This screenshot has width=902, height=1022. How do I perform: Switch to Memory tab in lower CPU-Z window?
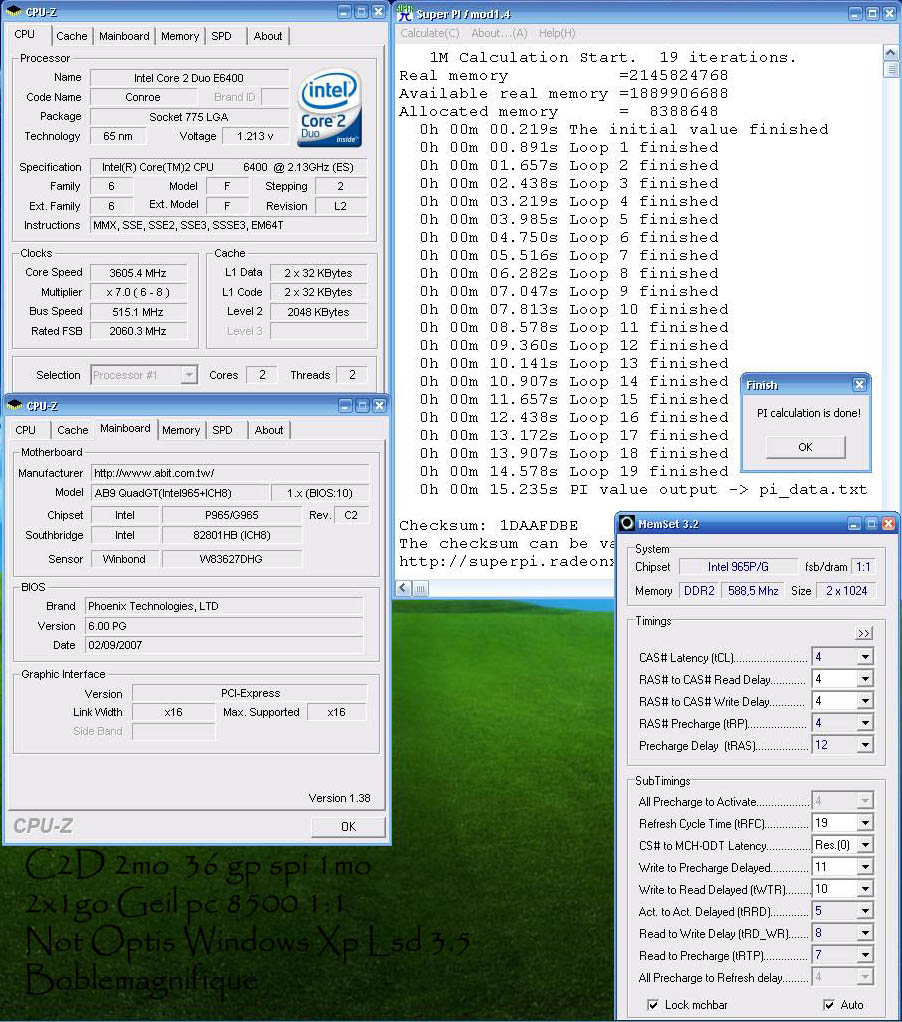(181, 430)
